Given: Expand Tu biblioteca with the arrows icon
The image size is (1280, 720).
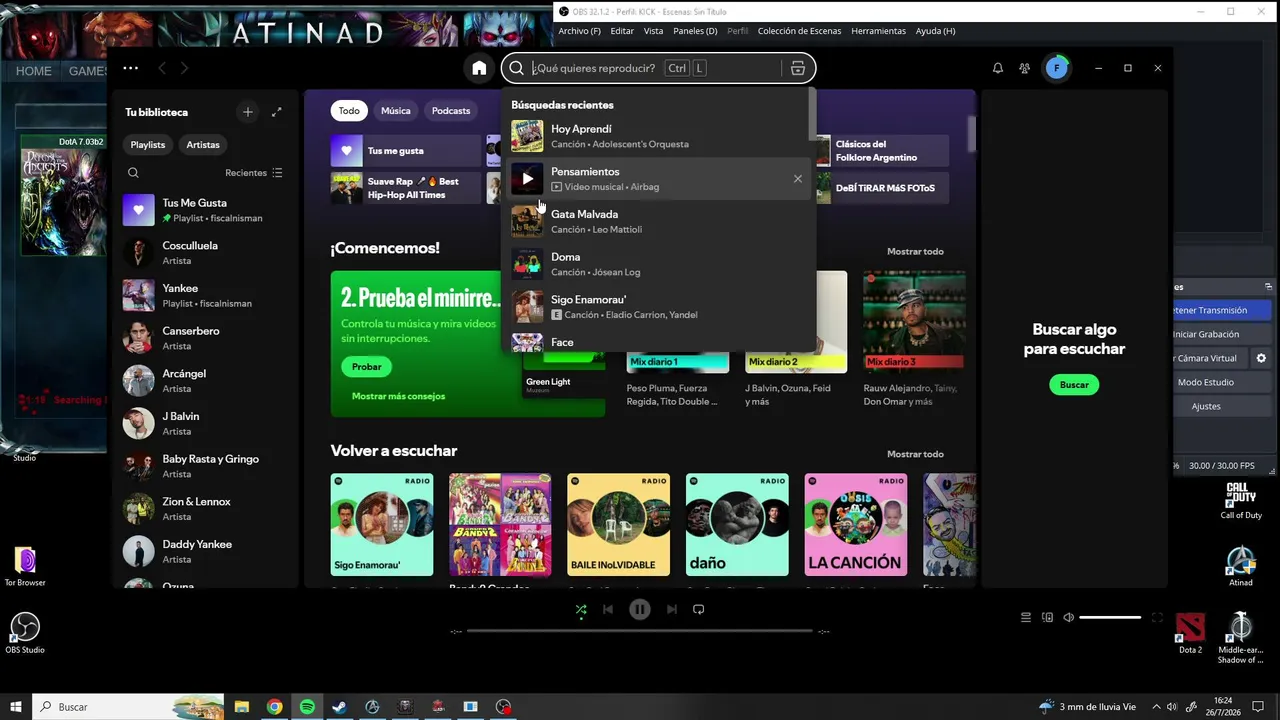Looking at the screenshot, I should pyautogui.click(x=277, y=112).
